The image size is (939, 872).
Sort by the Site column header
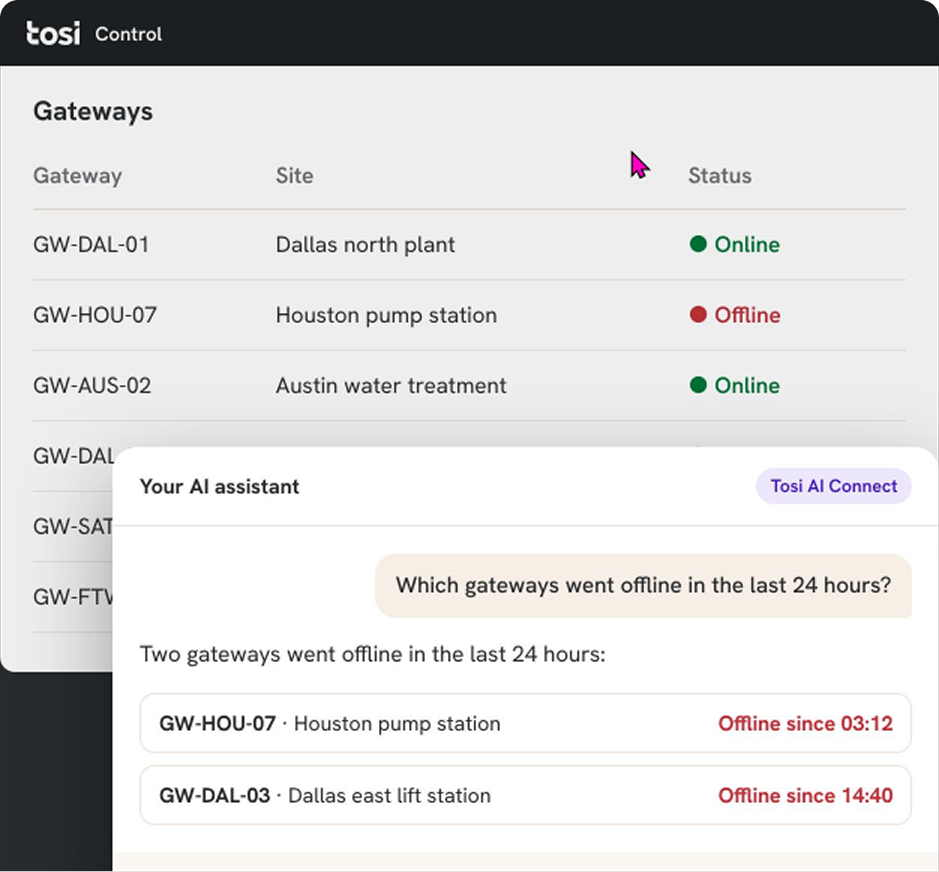[x=294, y=175]
